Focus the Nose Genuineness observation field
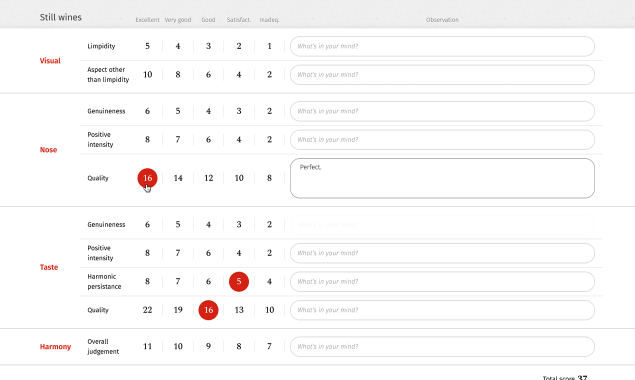The image size is (635, 380). click(x=442, y=111)
